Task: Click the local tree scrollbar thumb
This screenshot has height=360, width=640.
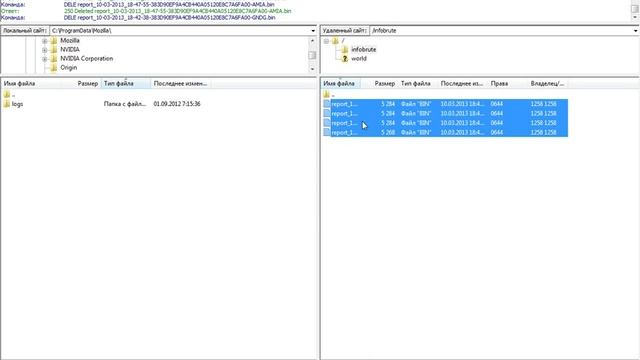Action: click(x=312, y=55)
